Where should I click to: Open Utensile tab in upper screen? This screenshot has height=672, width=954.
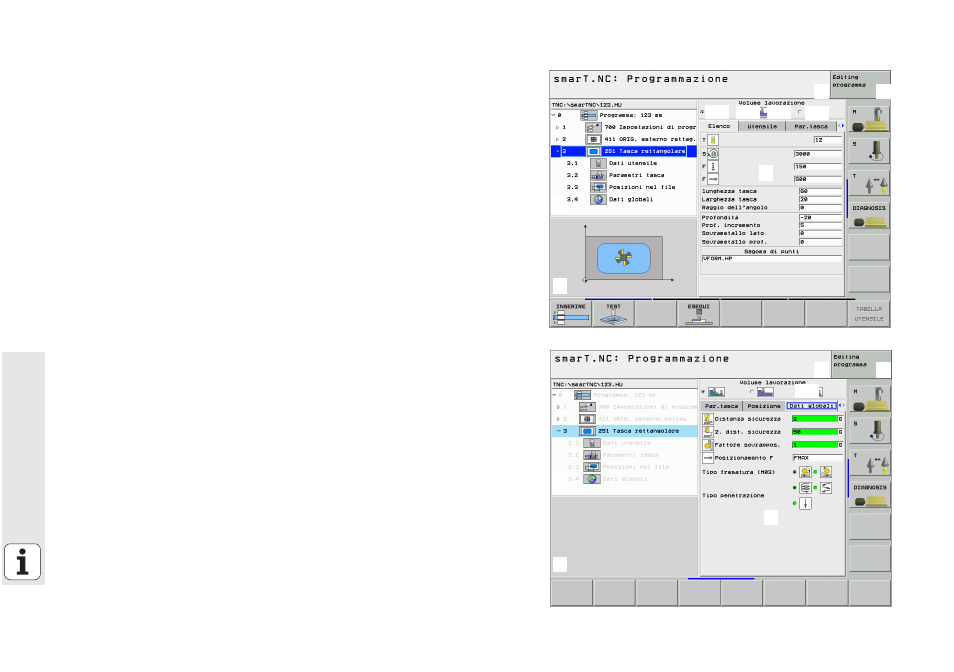tap(762, 126)
